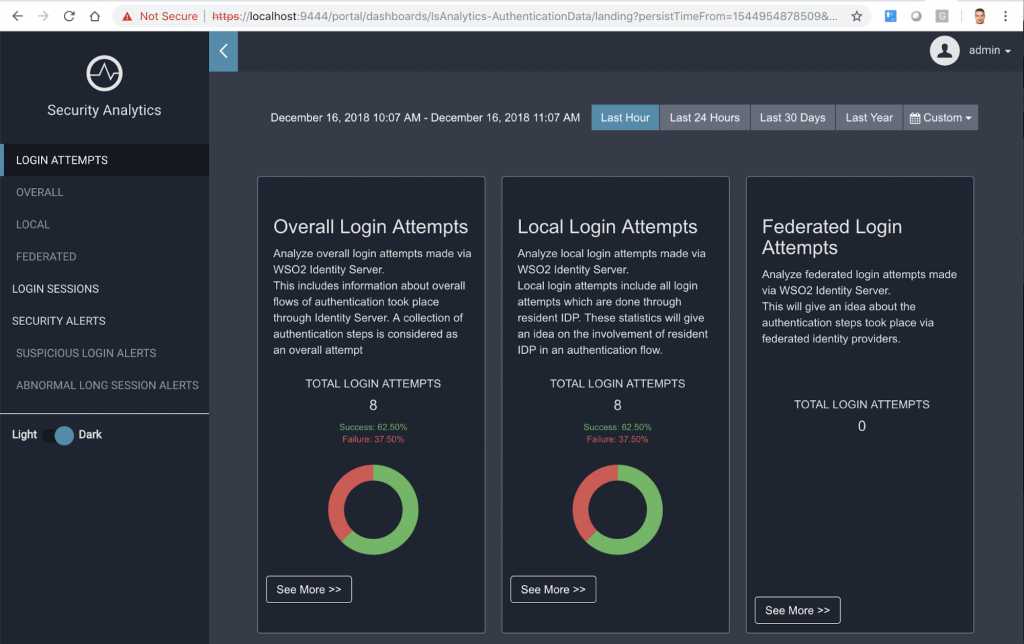
Task: Click the admin user avatar icon
Action: click(944, 51)
